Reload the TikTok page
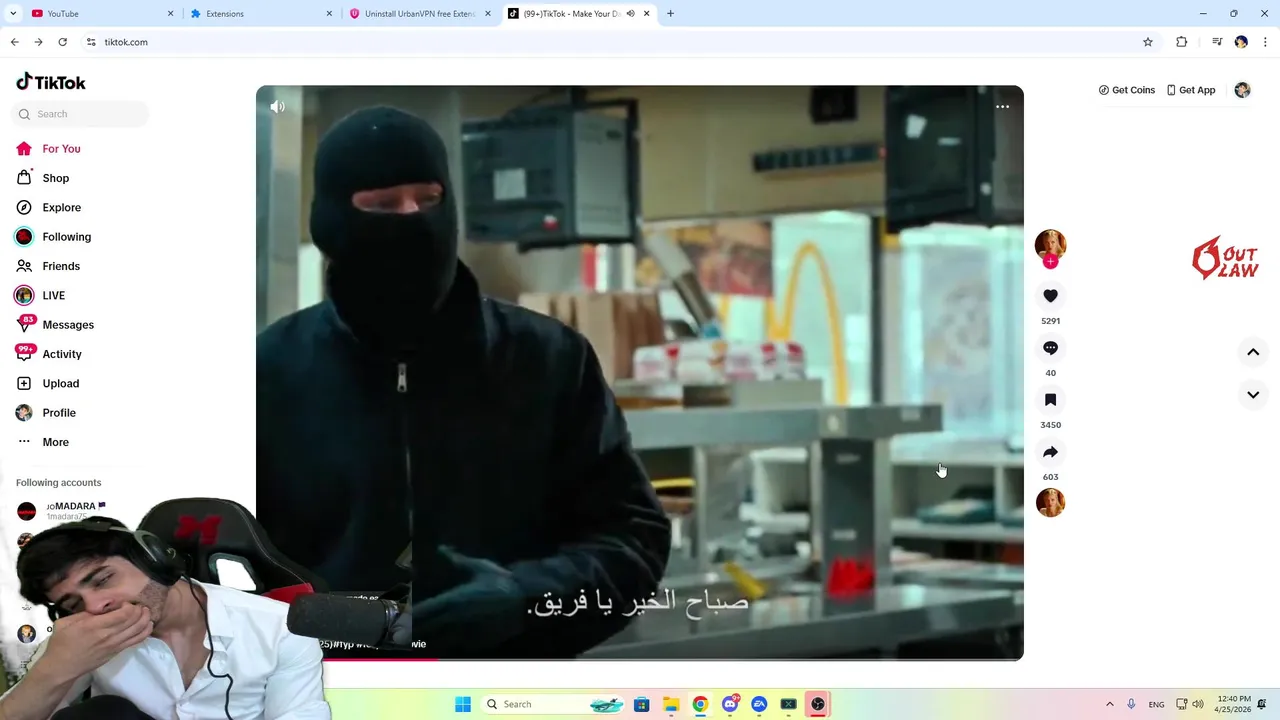This screenshot has height=720, width=1280. point(62,42)
